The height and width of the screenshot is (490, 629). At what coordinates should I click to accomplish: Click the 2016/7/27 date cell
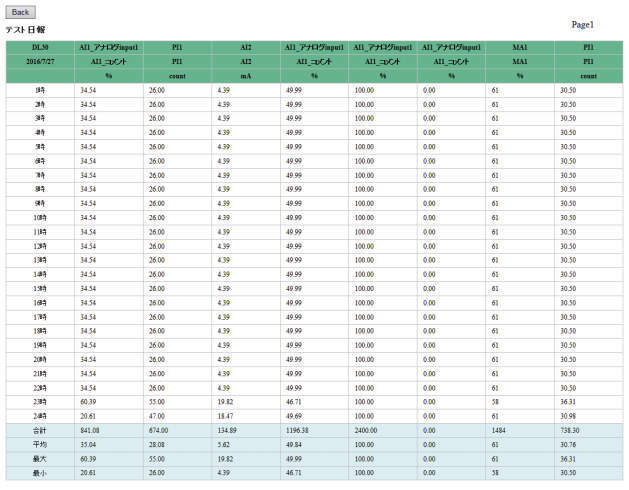pyautogui.click(x=40, y=61)
